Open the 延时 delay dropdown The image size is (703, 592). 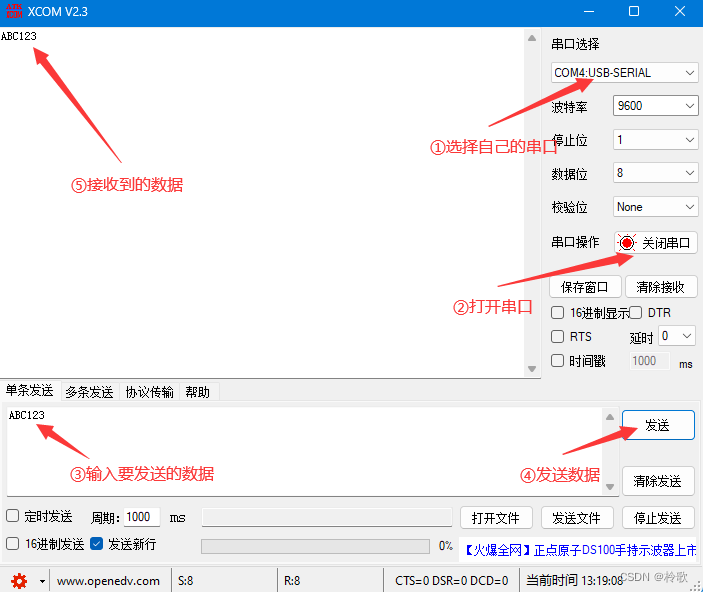(x=677, y=336)
